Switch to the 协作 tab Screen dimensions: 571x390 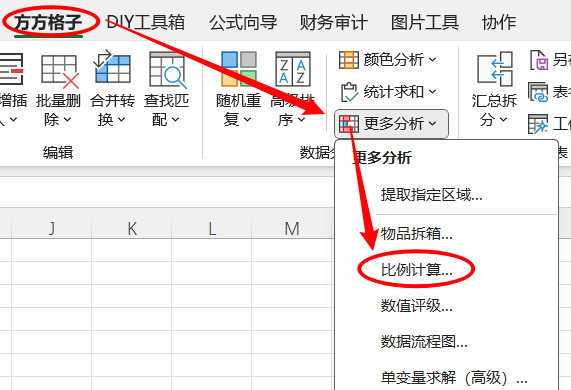pos(499,22)
